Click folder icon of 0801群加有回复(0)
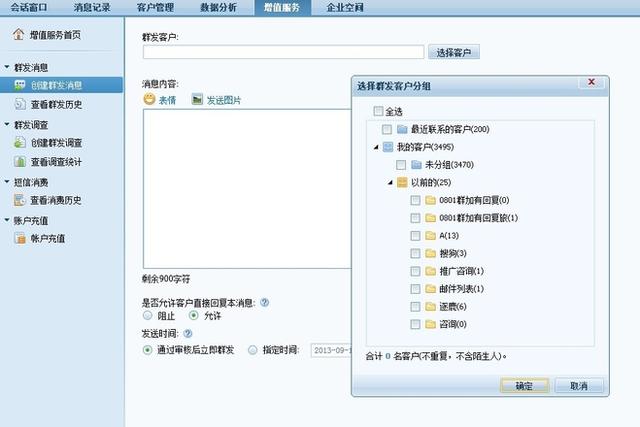 (431, 200)
